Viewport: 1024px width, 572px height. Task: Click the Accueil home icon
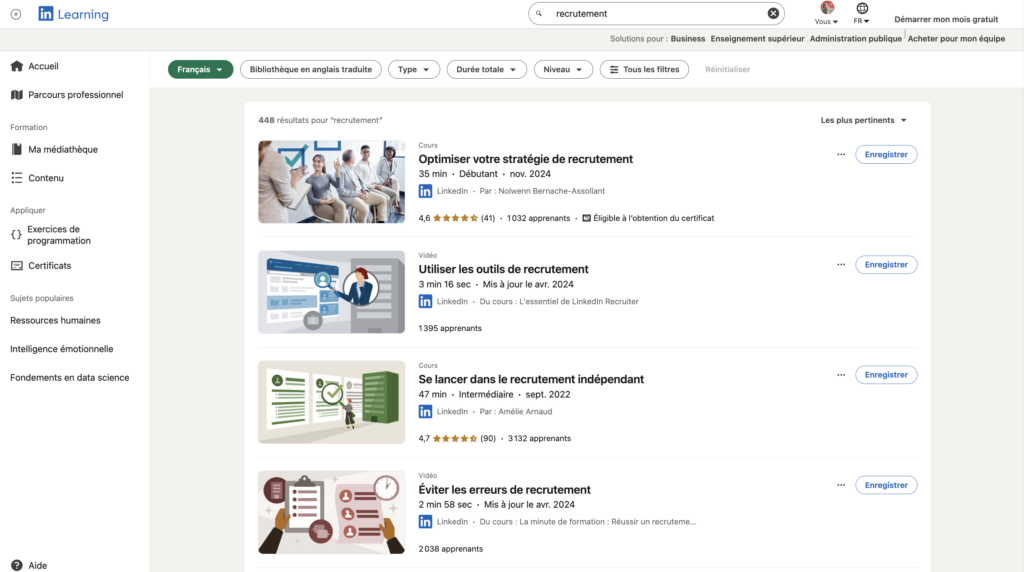point(16,66)
